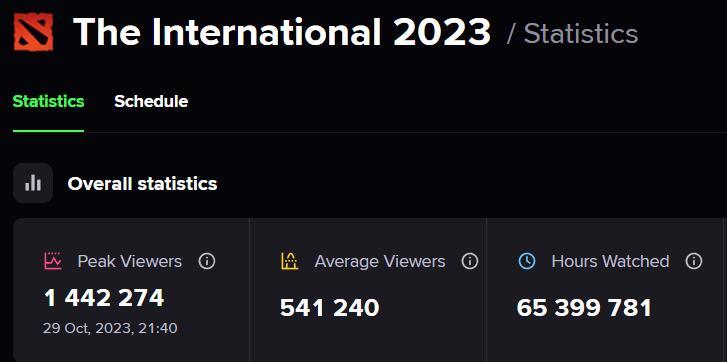Click the Dota 2 logo icon
The image size is (727, 362).
(x=33, y=32)
